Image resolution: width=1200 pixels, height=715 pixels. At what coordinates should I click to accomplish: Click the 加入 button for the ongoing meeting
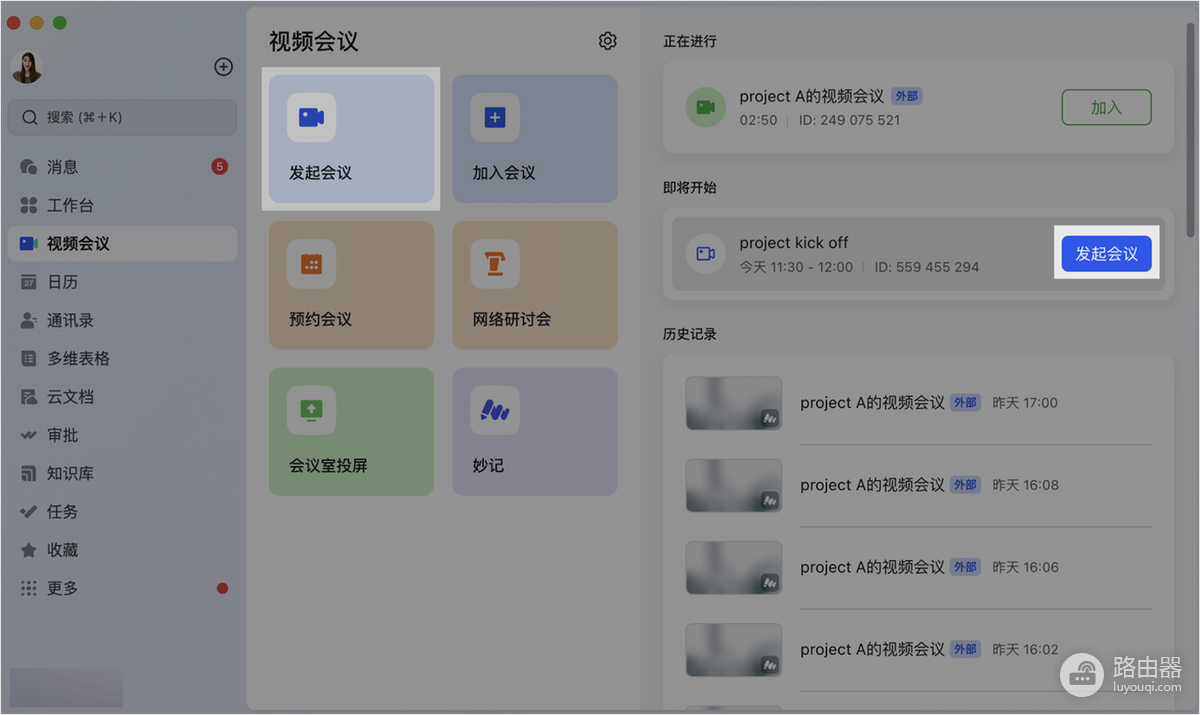pos(1106,107)
